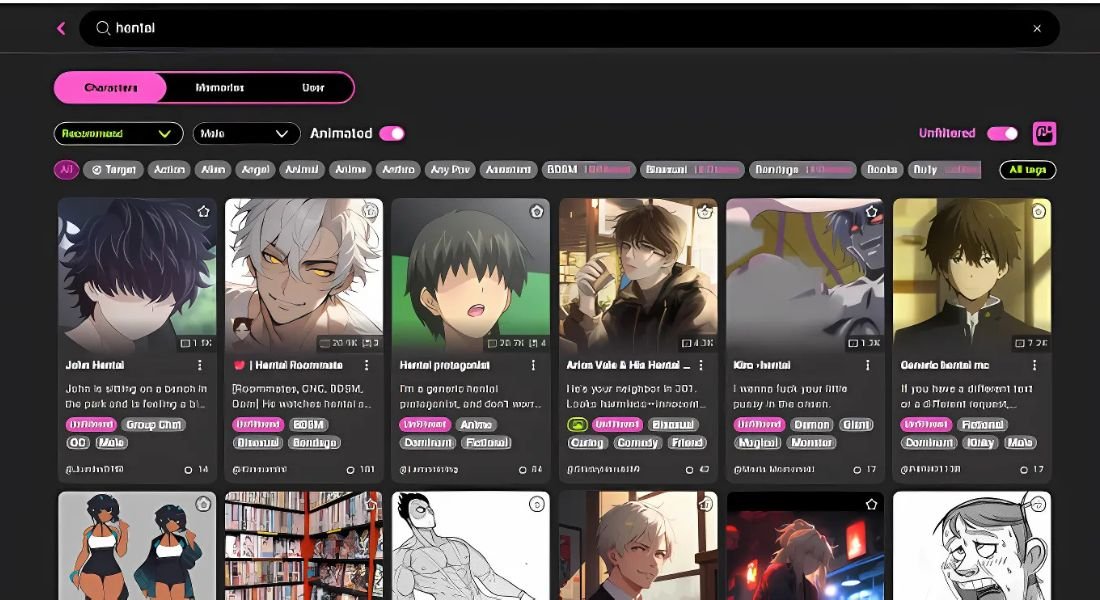Select the 'All' tag filter chip
The height and width of the screenshot is (600, 1100).
coord(66,170)
